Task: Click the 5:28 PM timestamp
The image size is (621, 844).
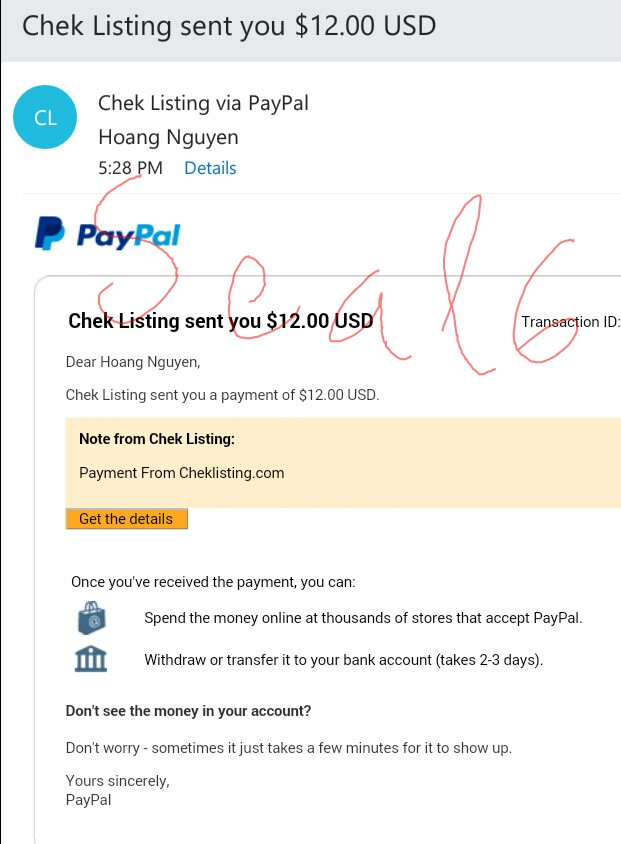Action: 130,168
